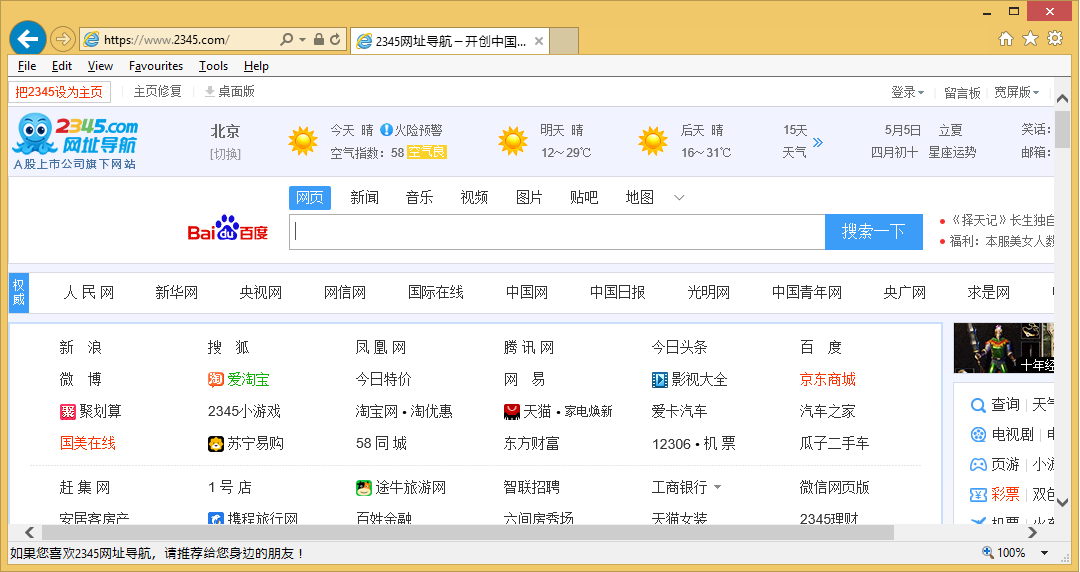The height and width of the screenshot is (572, 1080).
Task: Click the 搜索一下 search button
Action: [x=873, y=232]
